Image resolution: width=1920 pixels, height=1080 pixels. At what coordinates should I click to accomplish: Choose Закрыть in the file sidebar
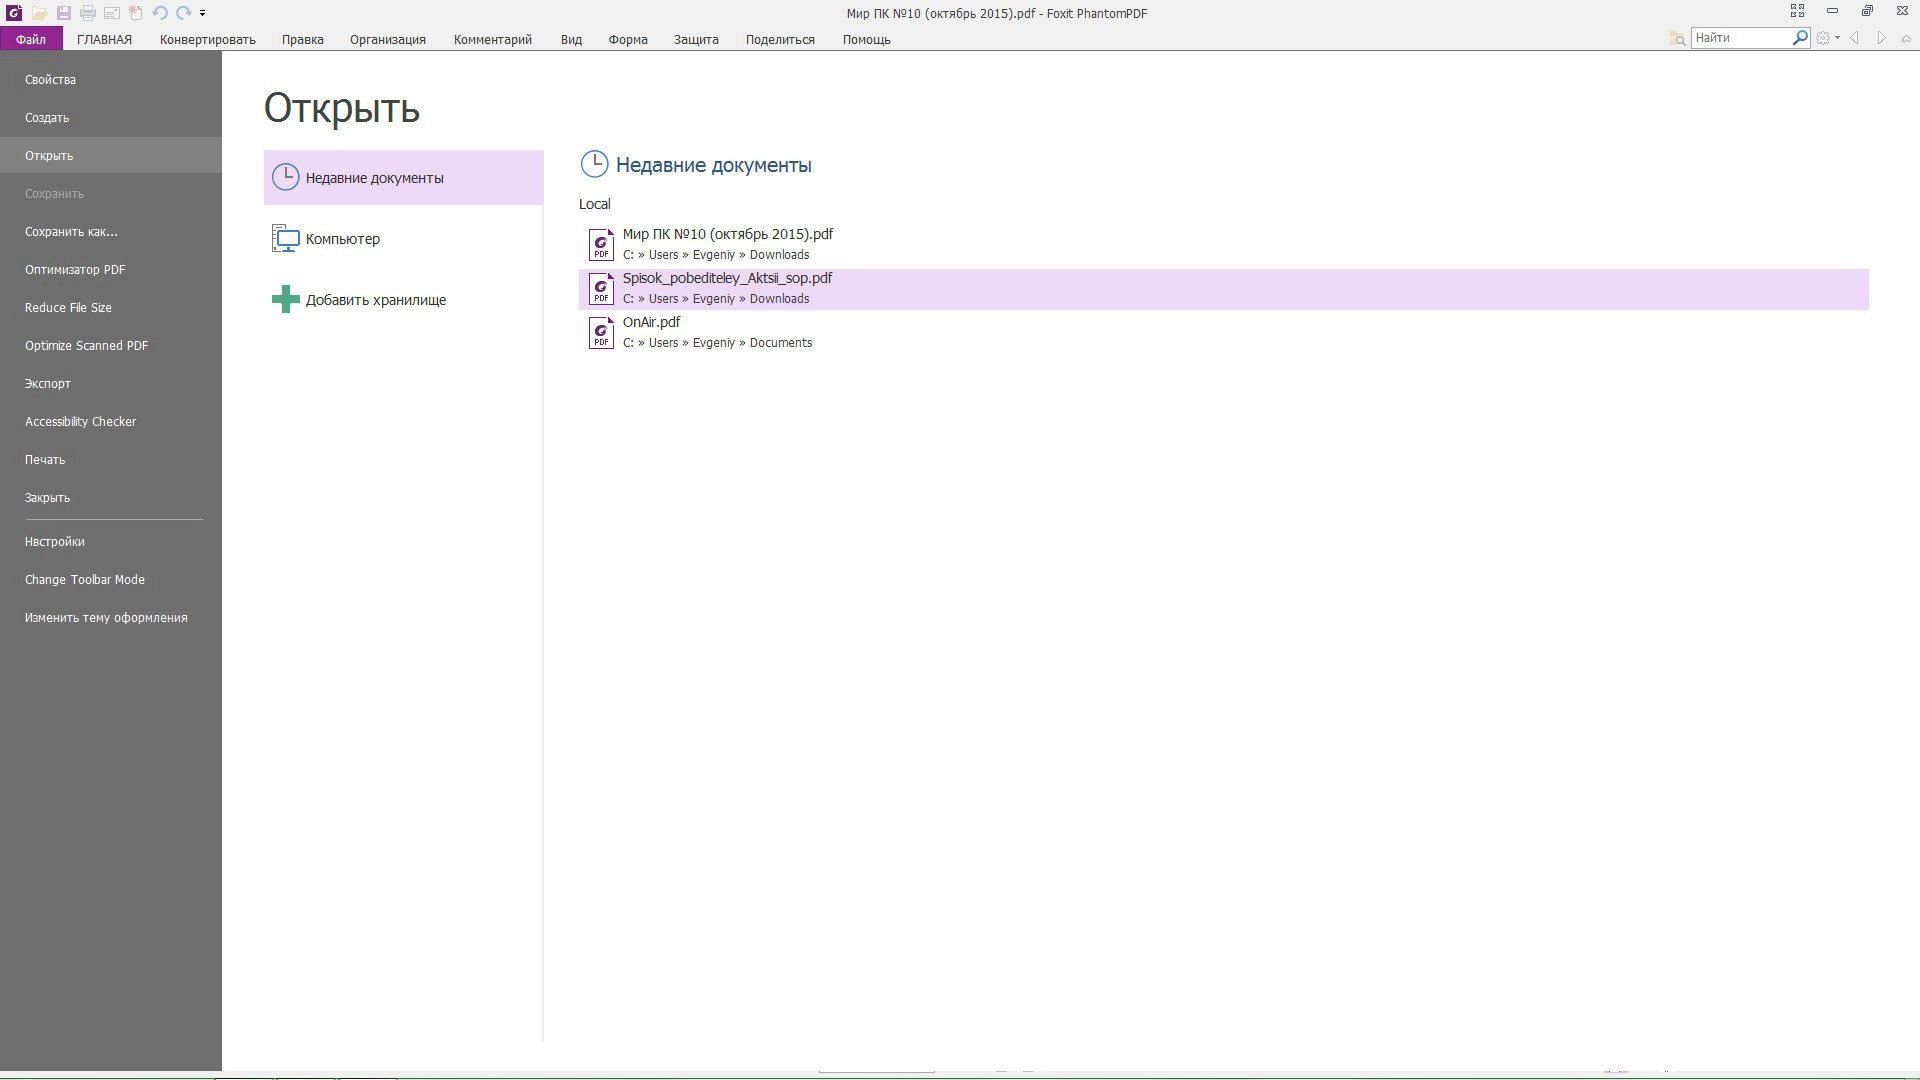(x=111, y=497)
